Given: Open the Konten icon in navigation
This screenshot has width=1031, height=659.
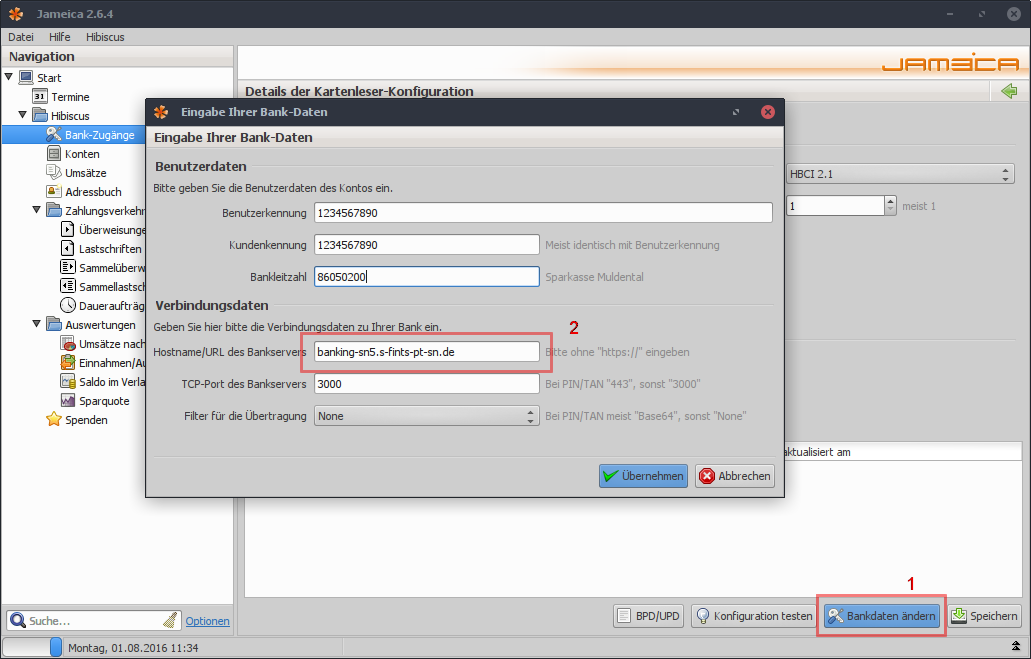Looking at the screenshot, I should [x=54, y=154].
